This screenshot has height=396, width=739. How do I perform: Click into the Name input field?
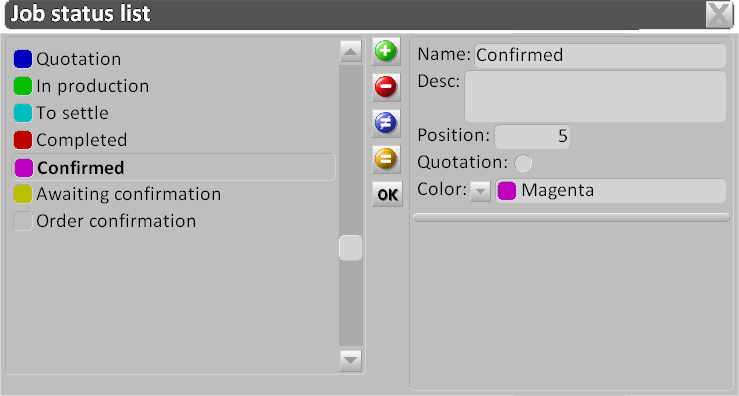[600, 56]
